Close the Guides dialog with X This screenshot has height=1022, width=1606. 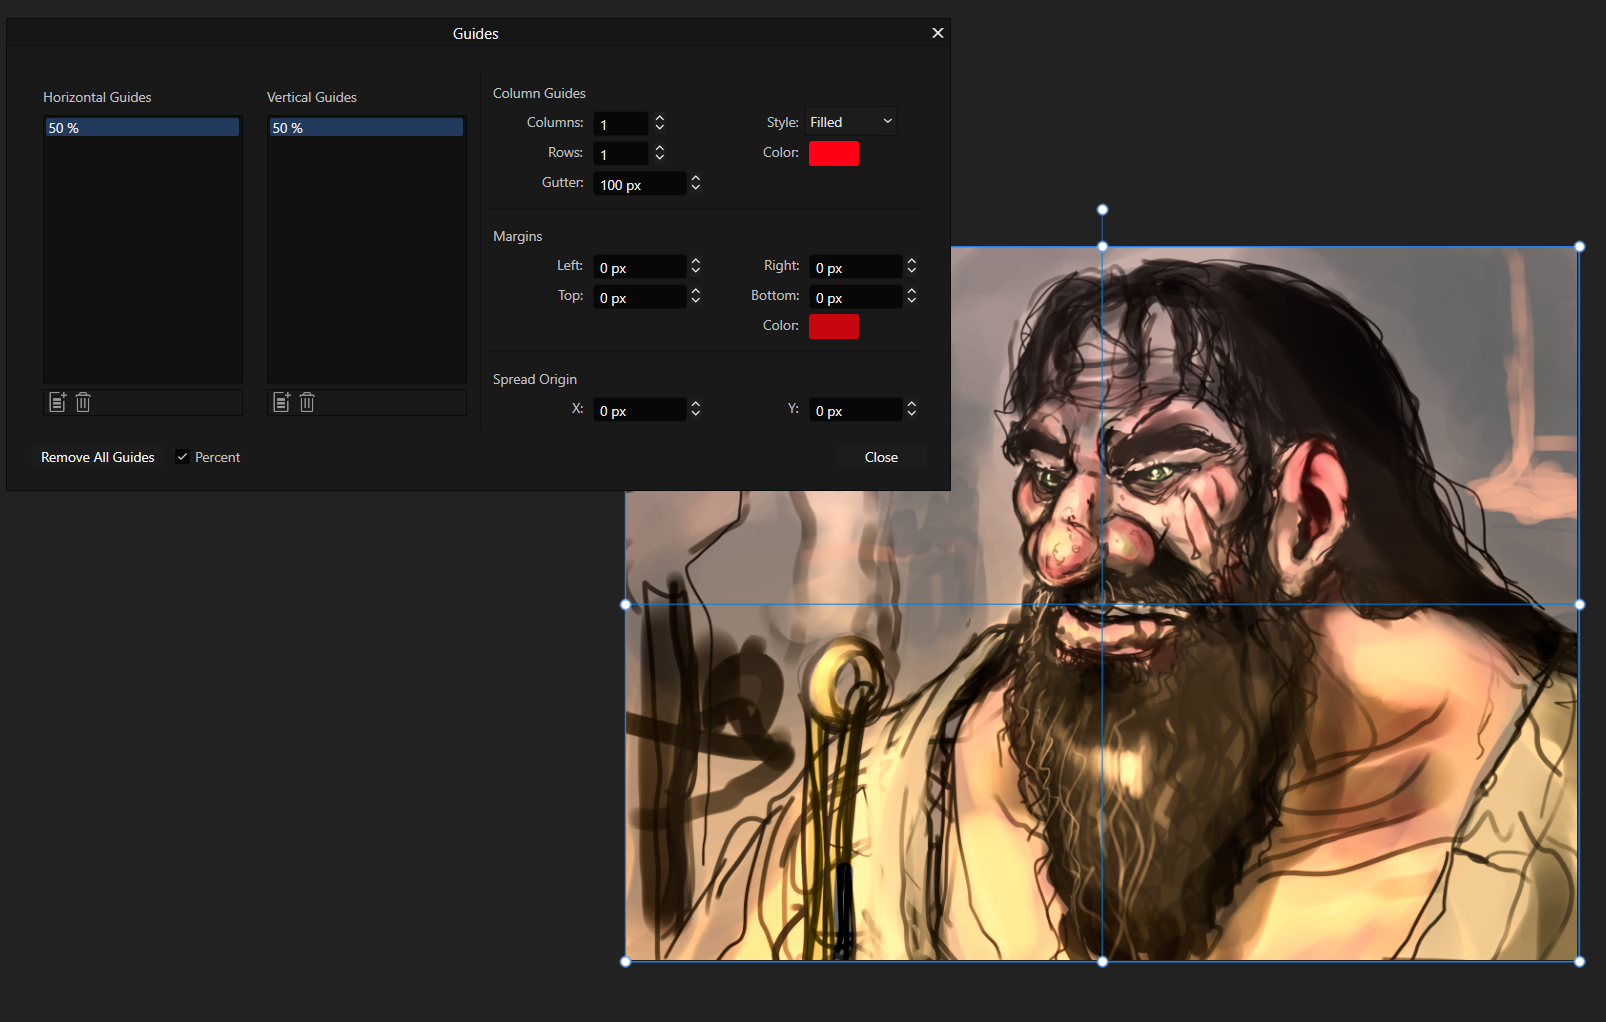938,33
